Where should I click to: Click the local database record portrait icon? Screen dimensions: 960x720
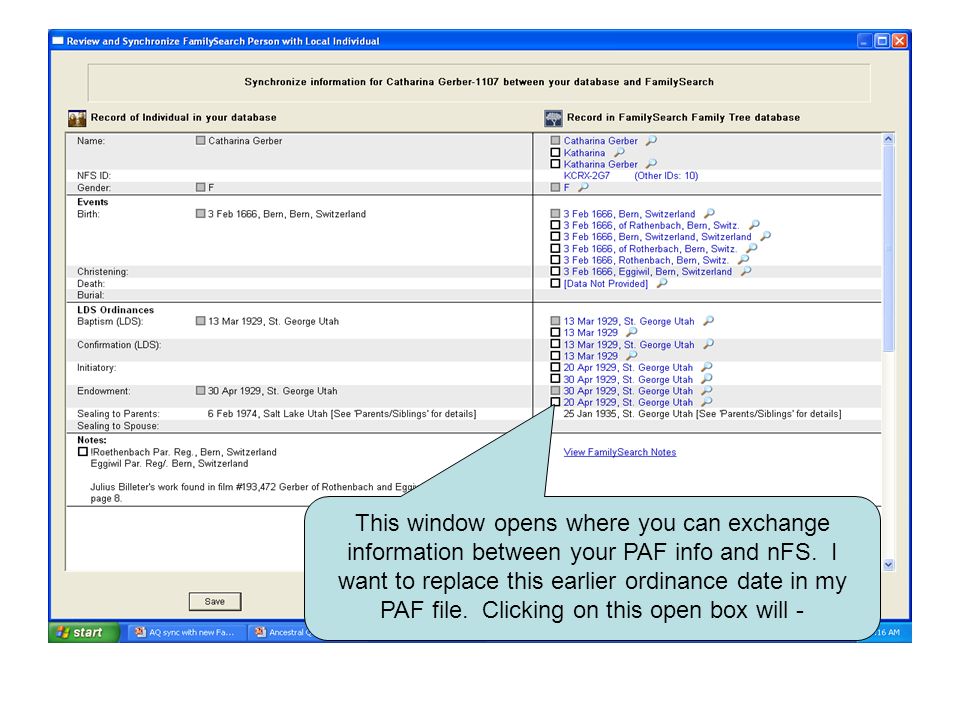[77, 118]
